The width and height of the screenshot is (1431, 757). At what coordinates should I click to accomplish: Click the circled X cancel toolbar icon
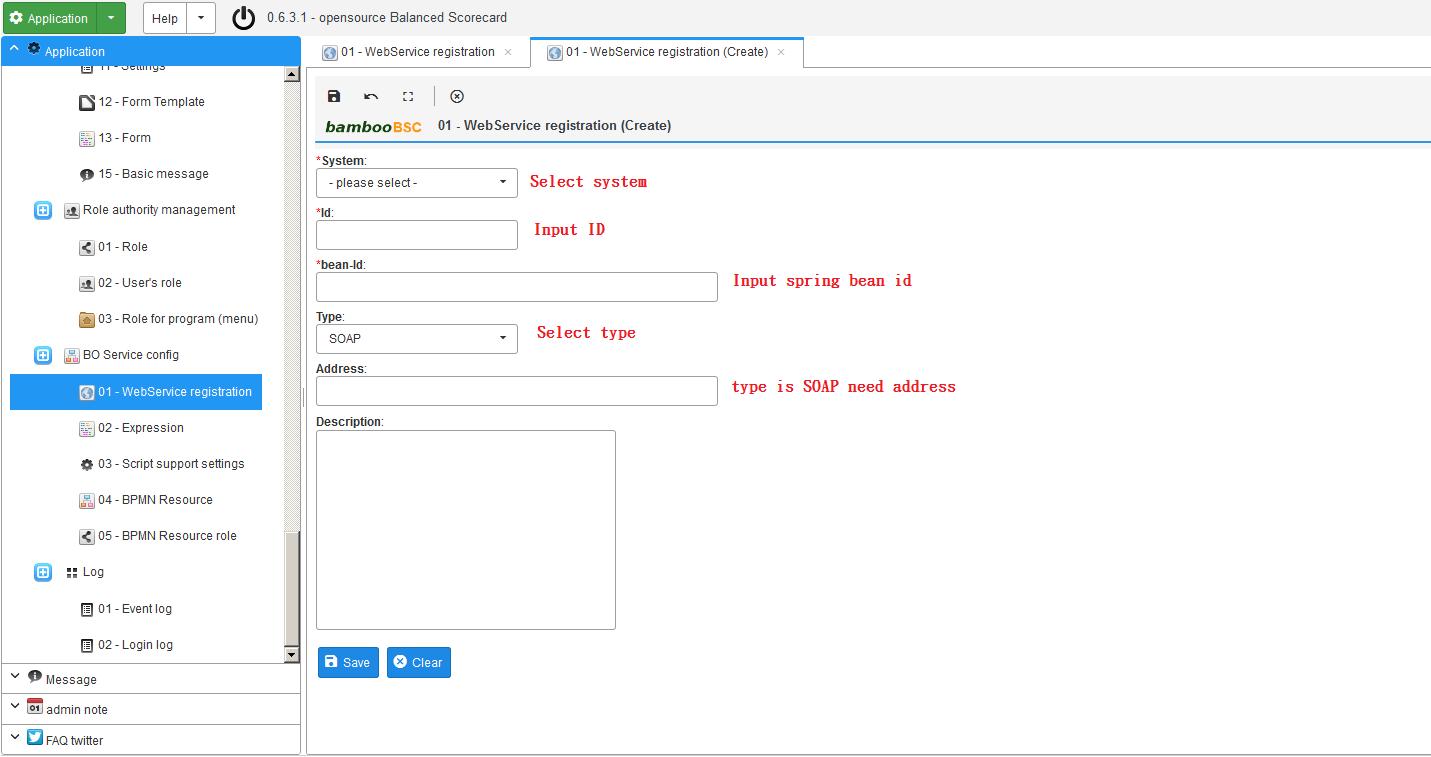click(457, 96)
